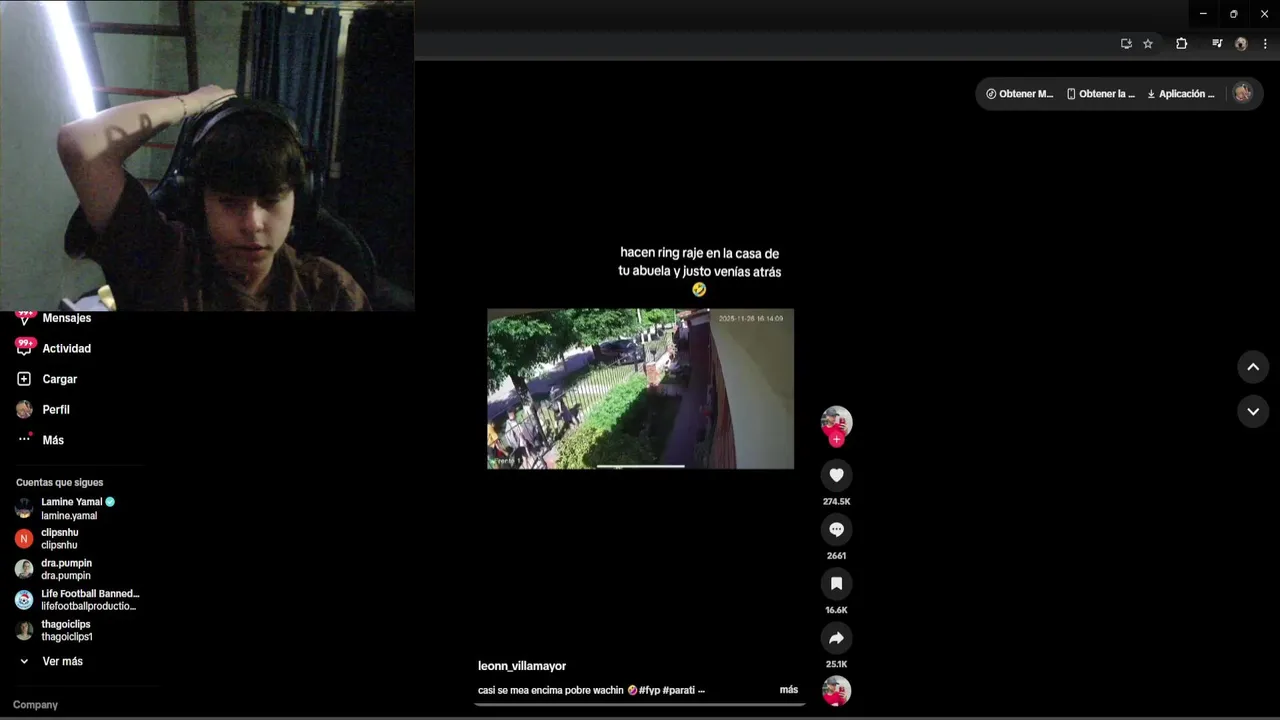Viewport: 1280px width, 720px height.
Task: Open Chrome profile avatar
Action: point(1241,43)
